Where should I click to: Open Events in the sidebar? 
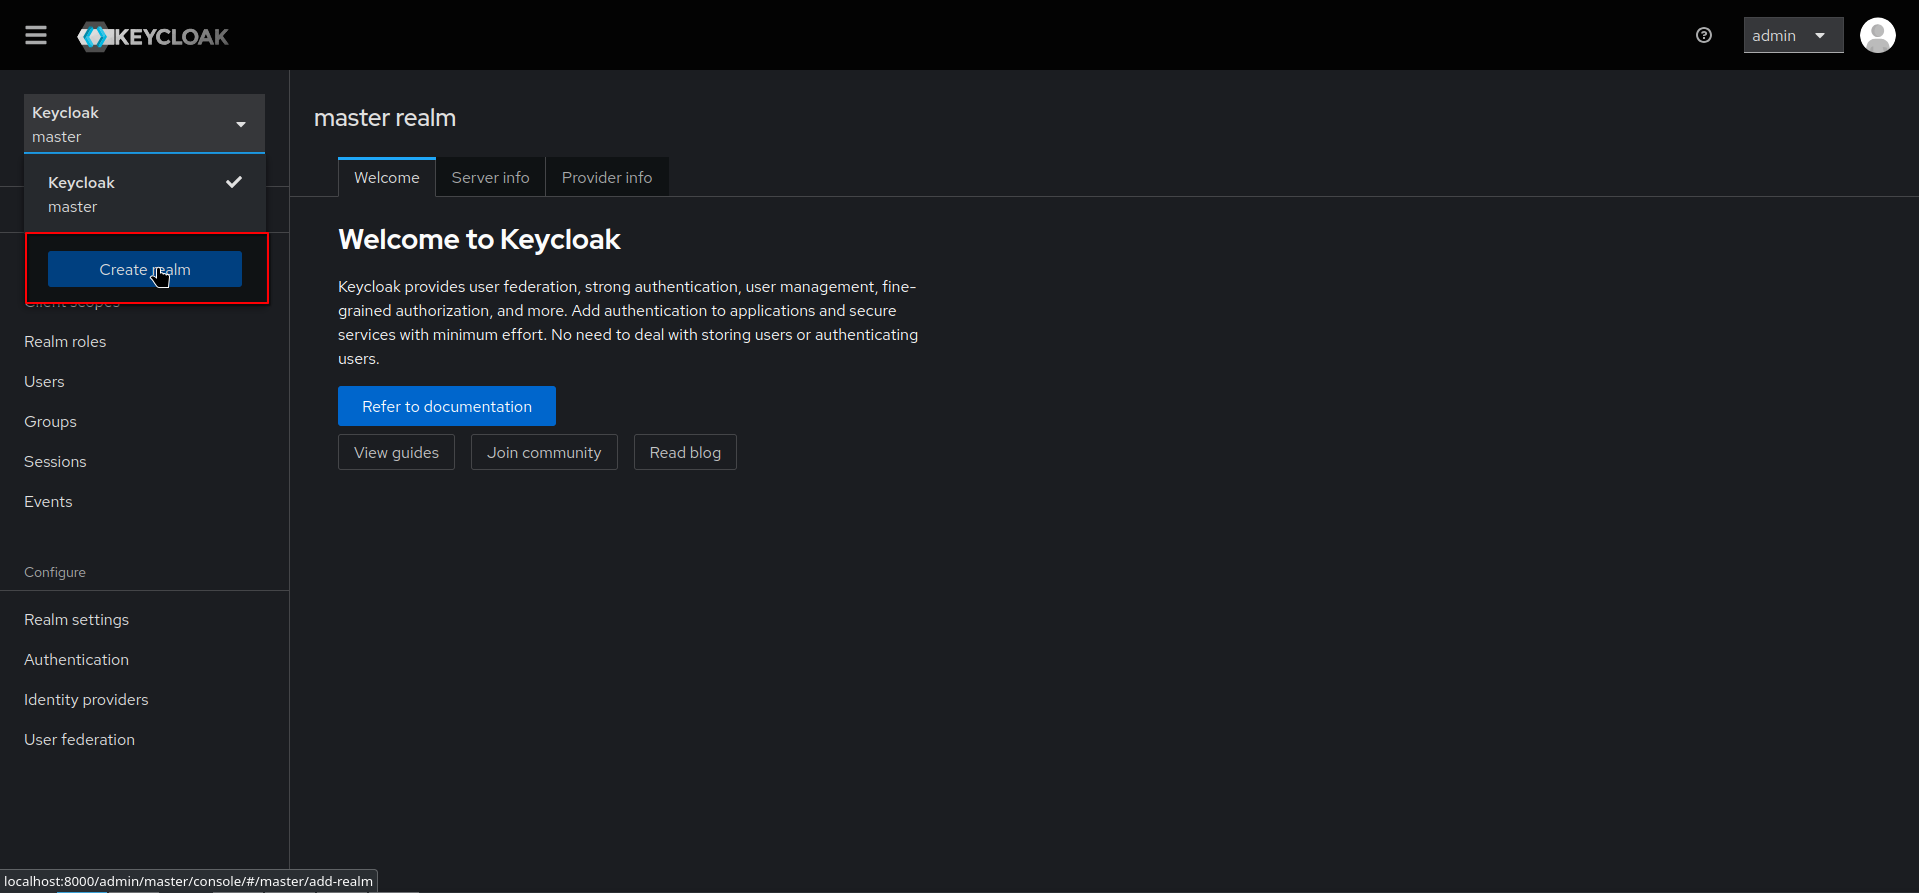pos(48,502)
